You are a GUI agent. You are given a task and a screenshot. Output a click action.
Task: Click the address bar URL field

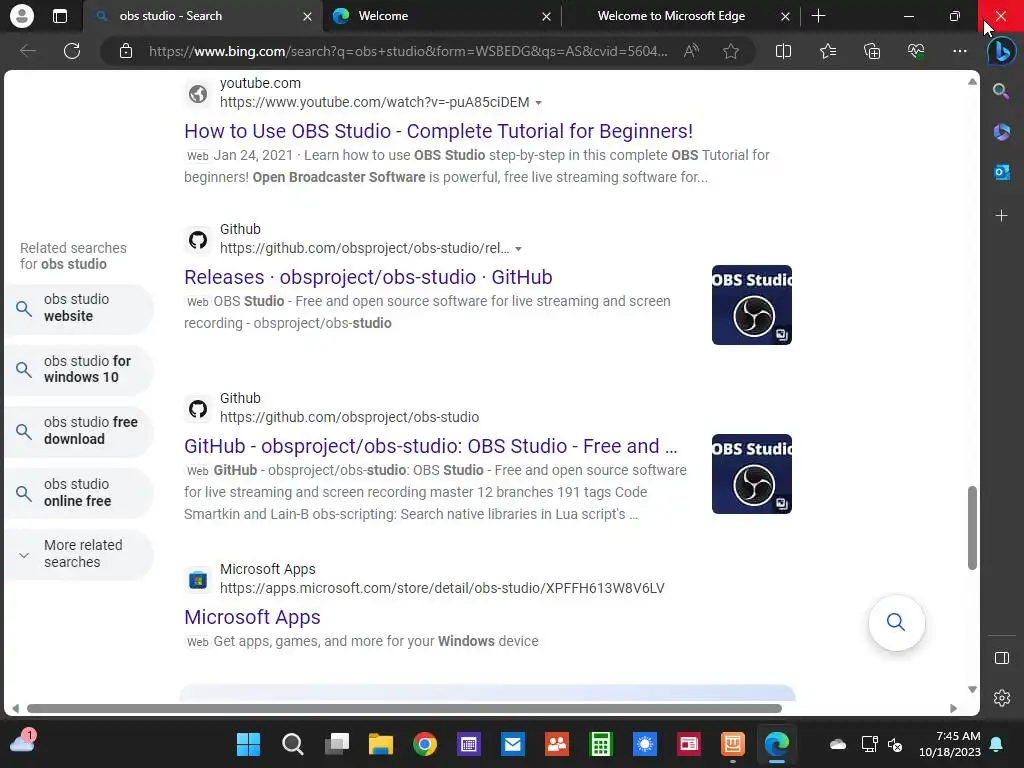click(x=408, y=51)
